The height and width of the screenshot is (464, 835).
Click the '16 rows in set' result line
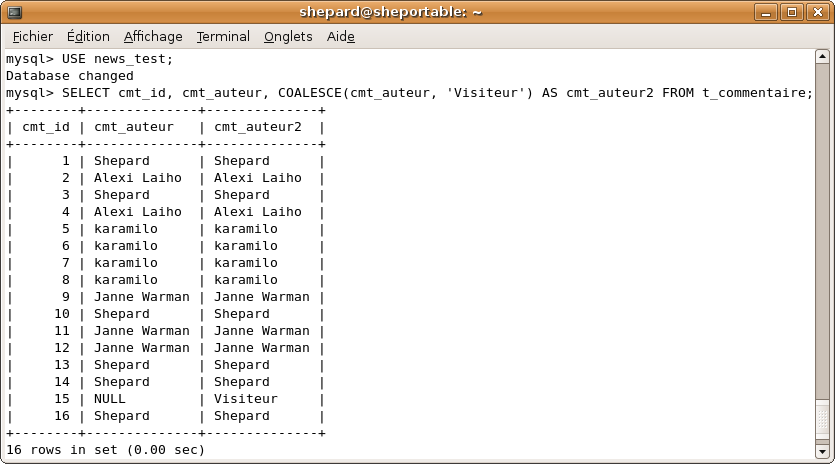pyautogui.click(x=105, y=450)
